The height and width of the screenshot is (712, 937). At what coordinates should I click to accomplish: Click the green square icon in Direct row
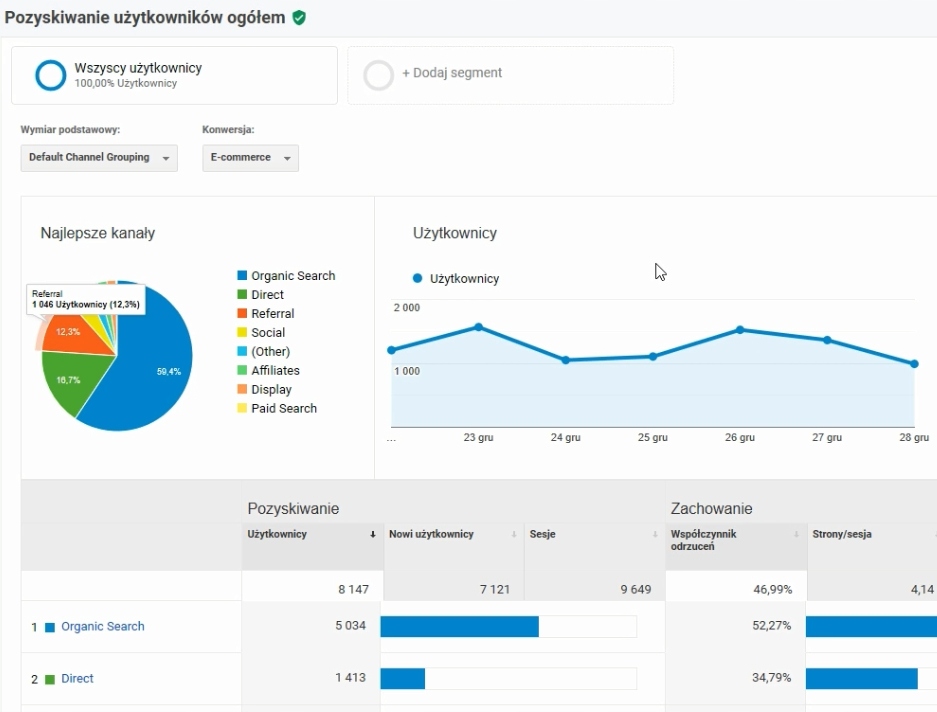pyautogui.click(x=50, y=679)
